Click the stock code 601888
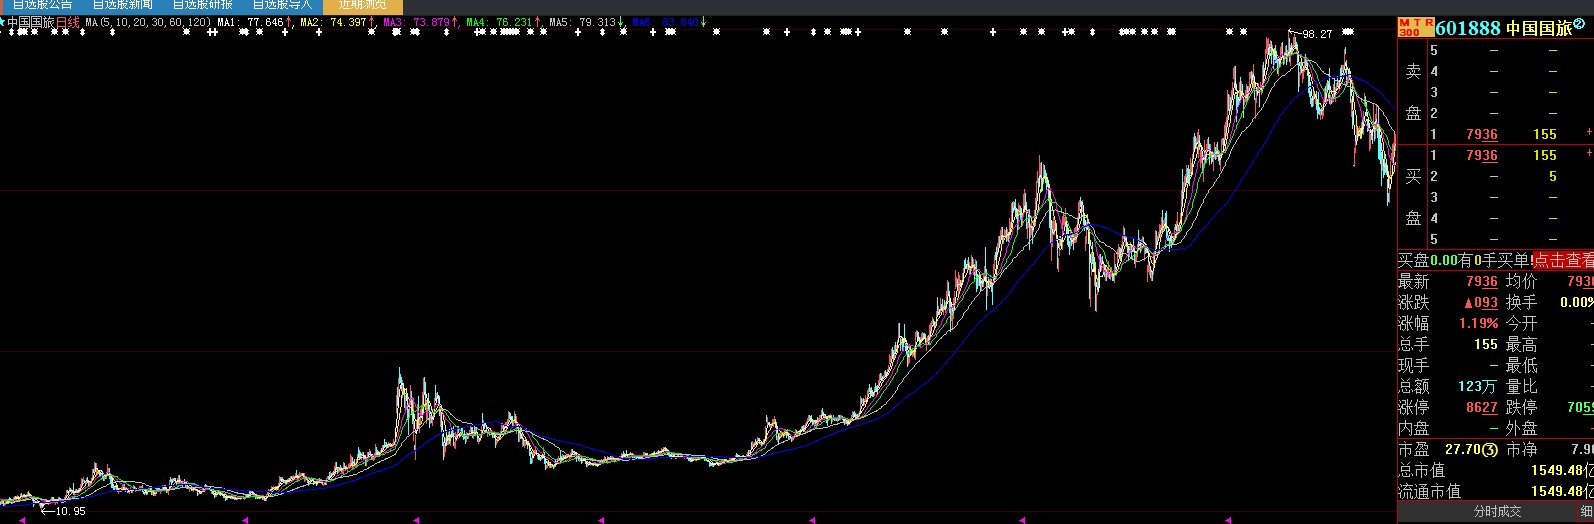The width and height of the screenshot is (1594, 524). [1469, 28]
